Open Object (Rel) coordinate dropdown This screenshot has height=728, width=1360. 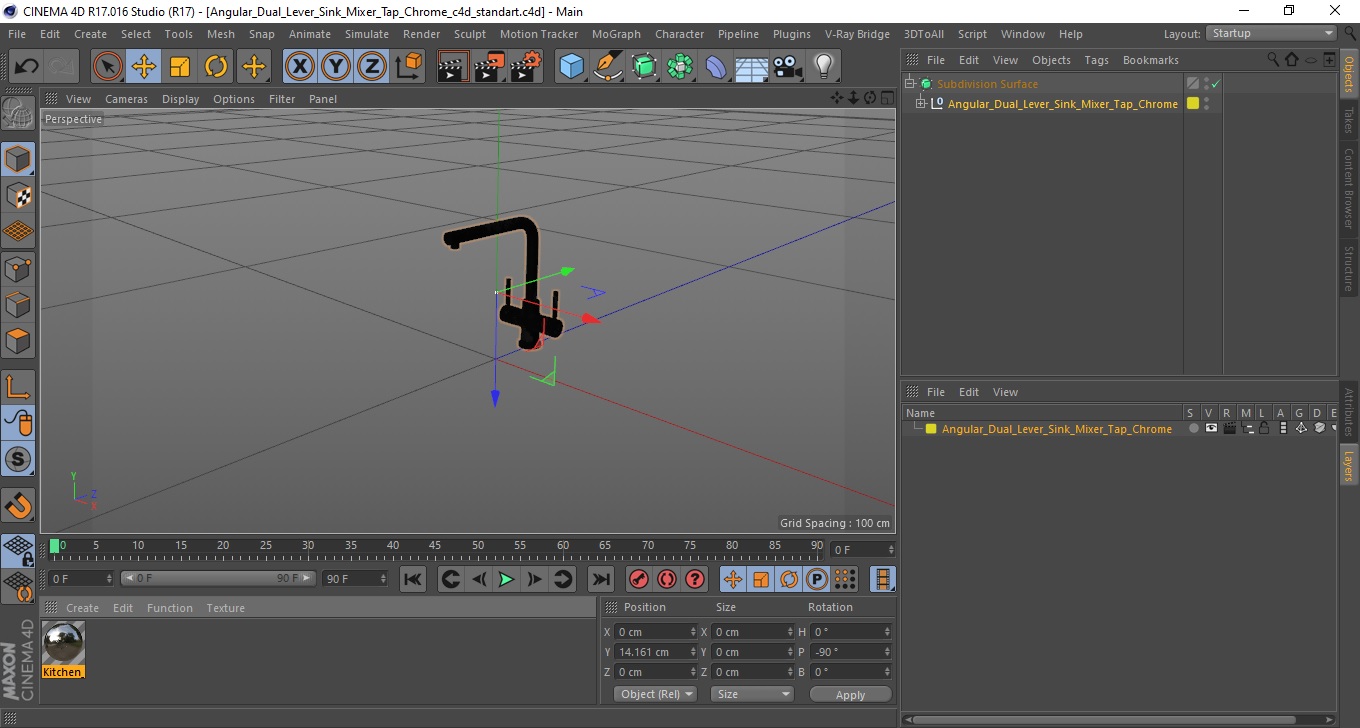coord(655,694)
